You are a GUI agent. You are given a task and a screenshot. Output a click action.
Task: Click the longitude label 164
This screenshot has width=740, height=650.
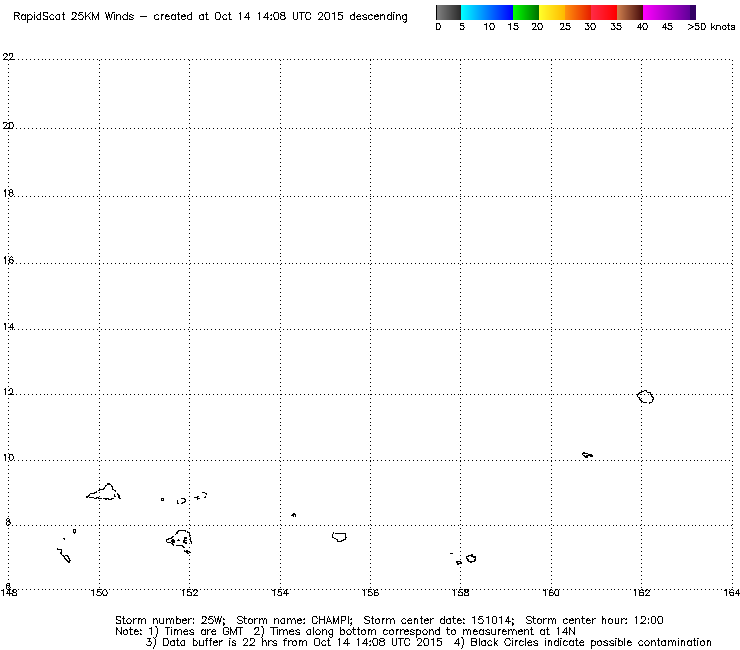(x=731, y=592)
